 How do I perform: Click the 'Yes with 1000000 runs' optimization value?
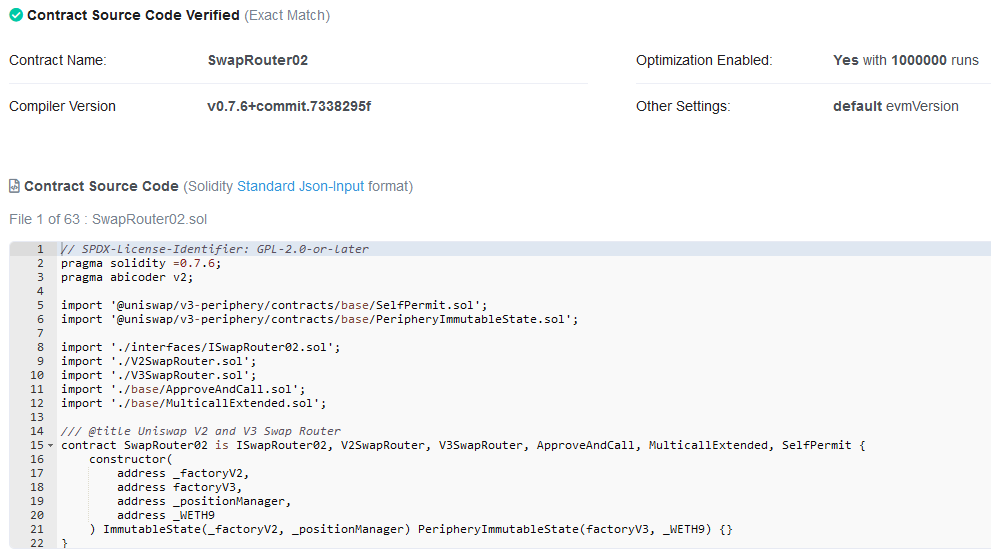[906, 60]
